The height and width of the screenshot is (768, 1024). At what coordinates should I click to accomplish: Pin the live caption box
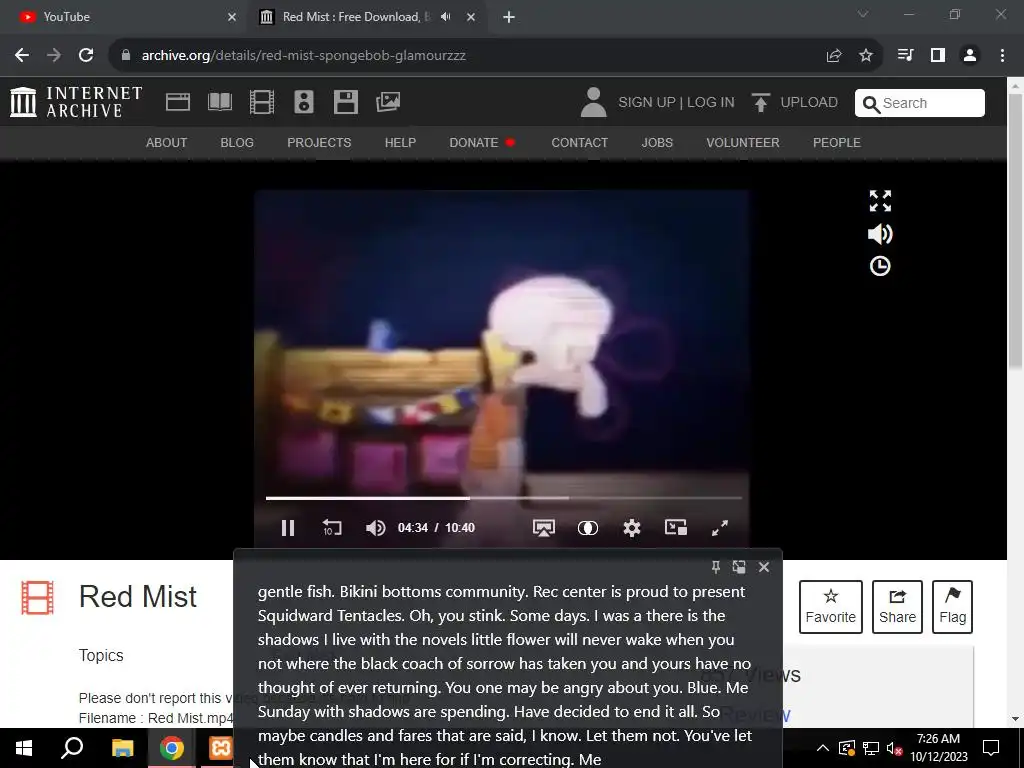[x=716, y=567]
